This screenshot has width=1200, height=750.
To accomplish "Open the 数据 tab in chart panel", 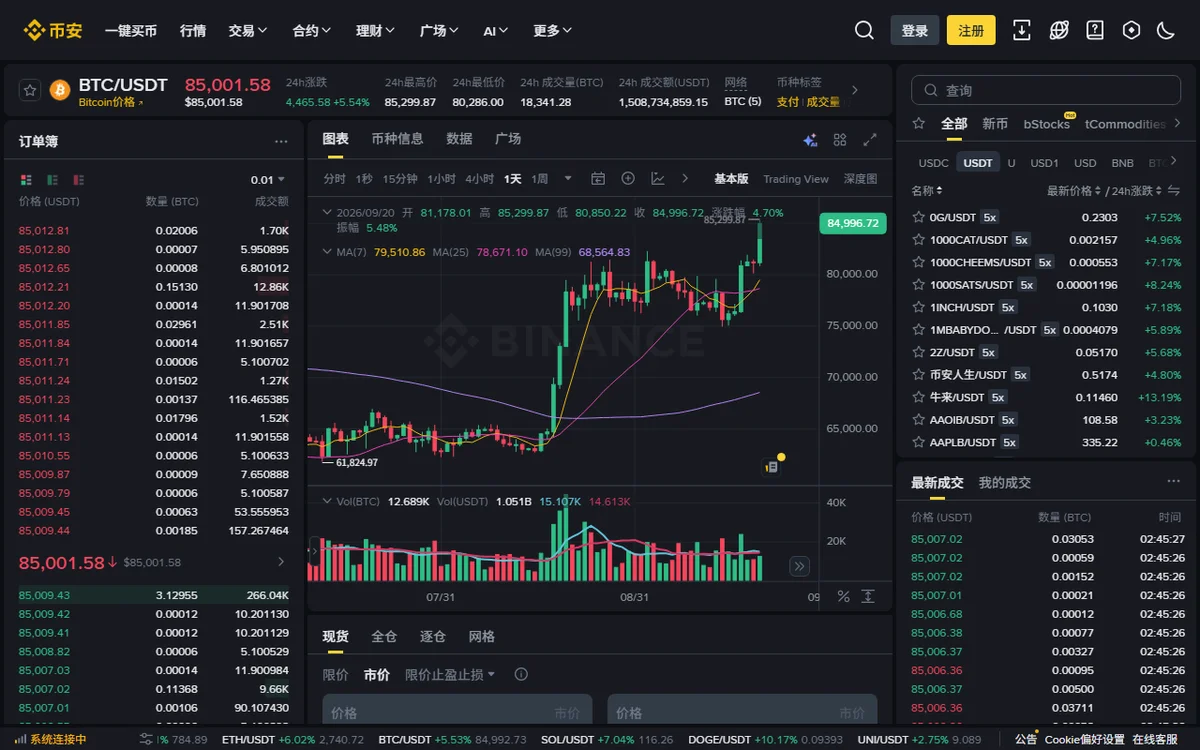I will [459, 139].
